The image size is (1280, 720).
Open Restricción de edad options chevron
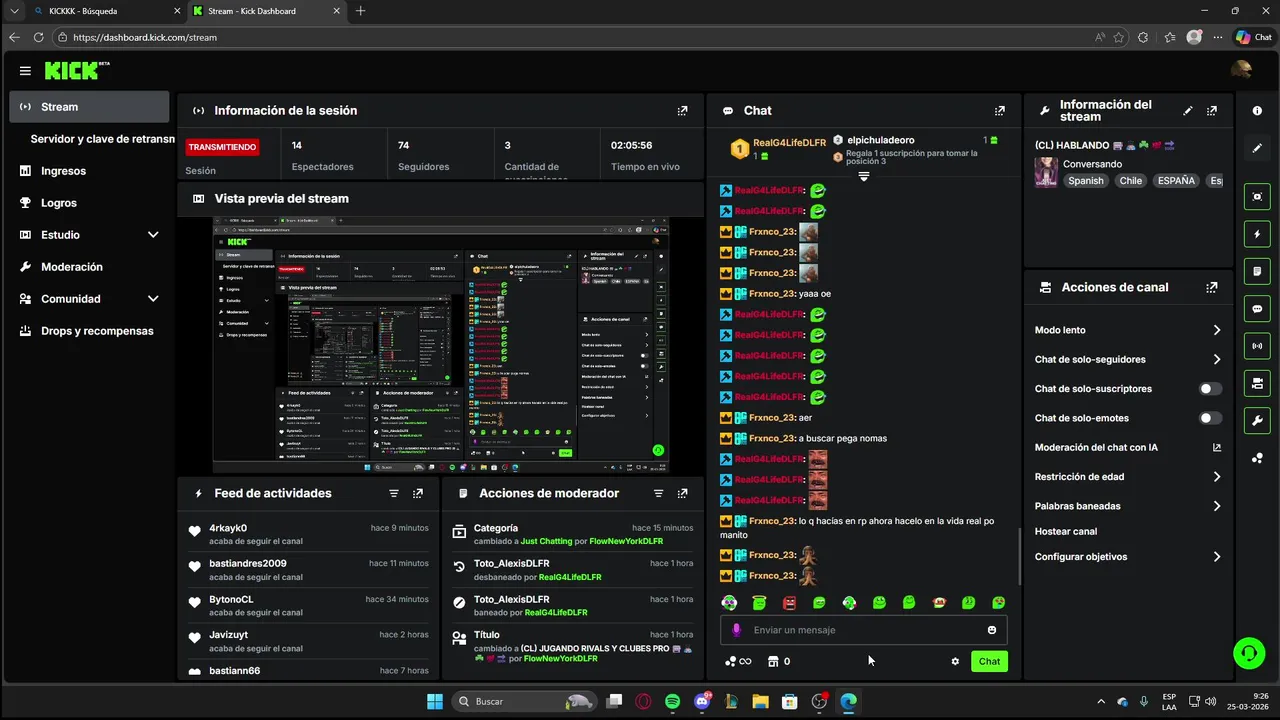(x=1217, y=477)
